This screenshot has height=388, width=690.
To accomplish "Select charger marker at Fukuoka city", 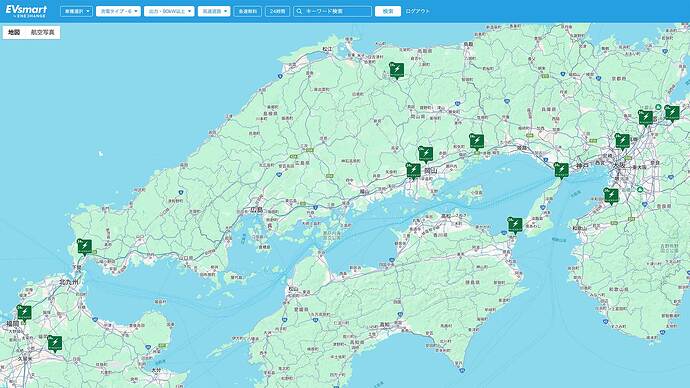I will pyautogui.click(x=24, y=313).
